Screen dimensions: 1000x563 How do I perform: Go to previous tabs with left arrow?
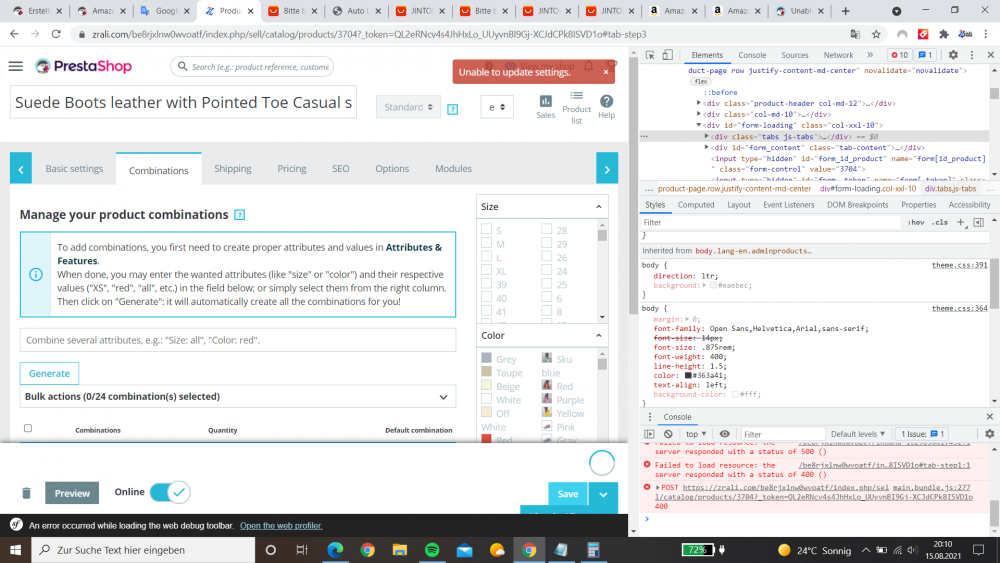tap(21, 169)
